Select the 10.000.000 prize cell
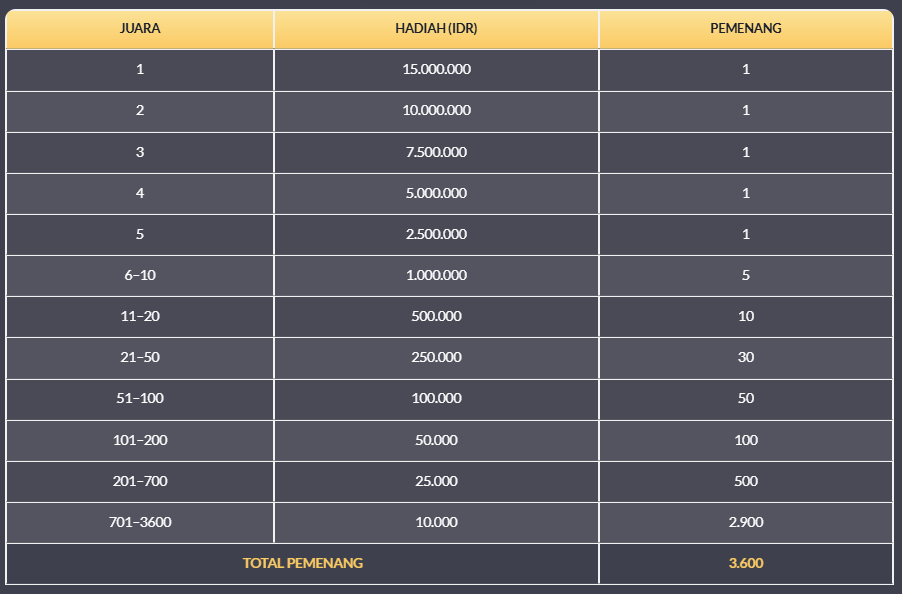This screenshot has height=594, width=902. click(436, 111)
